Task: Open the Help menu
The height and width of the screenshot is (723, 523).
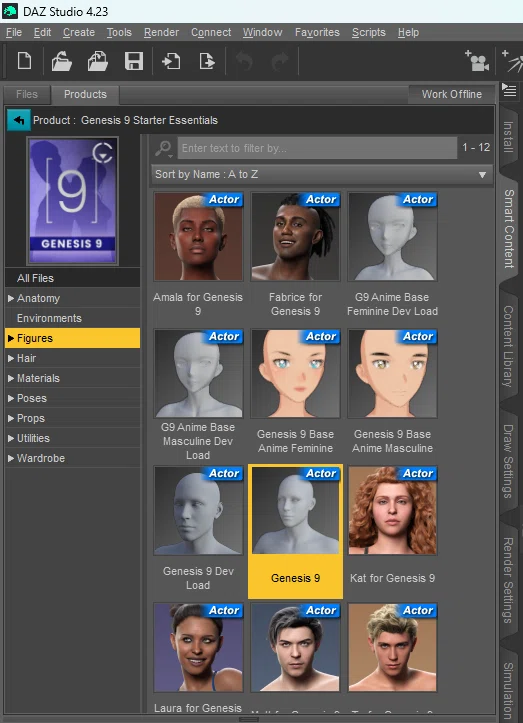Action: point(408,32)
